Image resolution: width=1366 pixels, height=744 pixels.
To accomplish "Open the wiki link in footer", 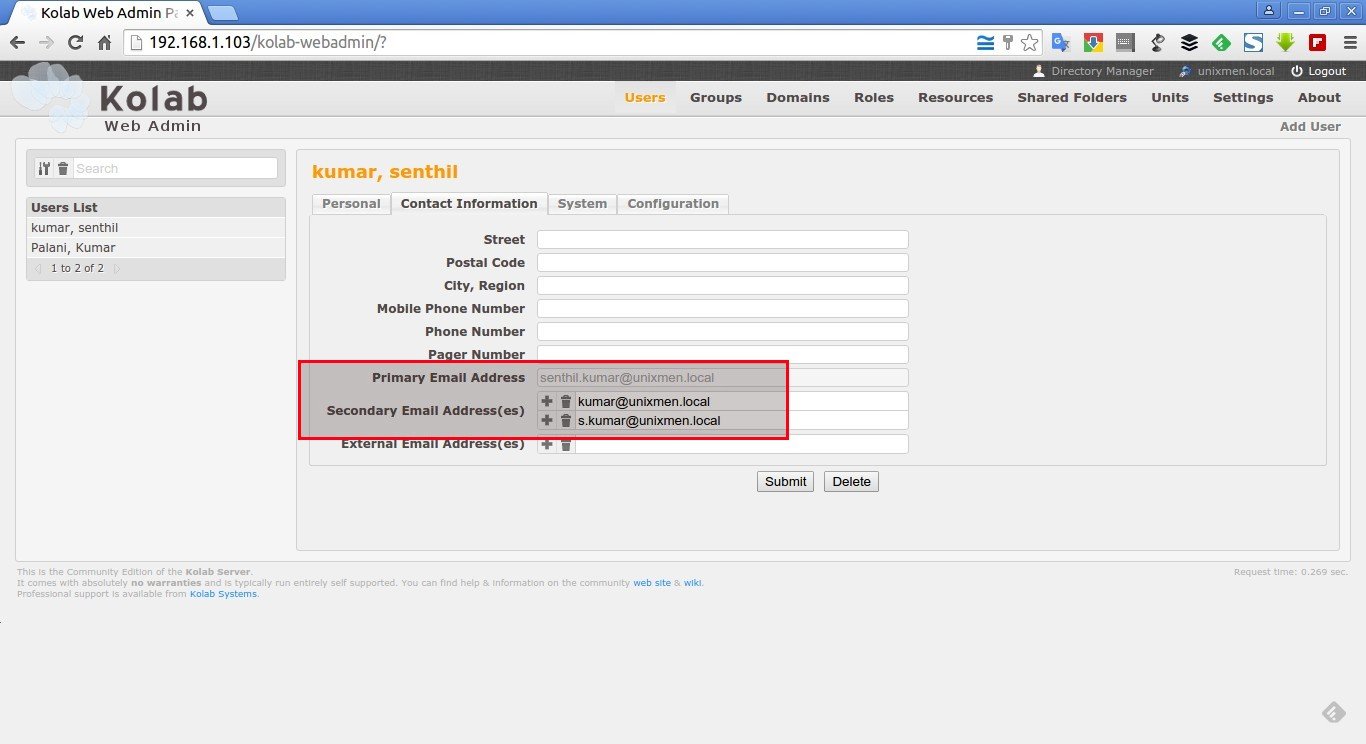I will pos(692,583).
